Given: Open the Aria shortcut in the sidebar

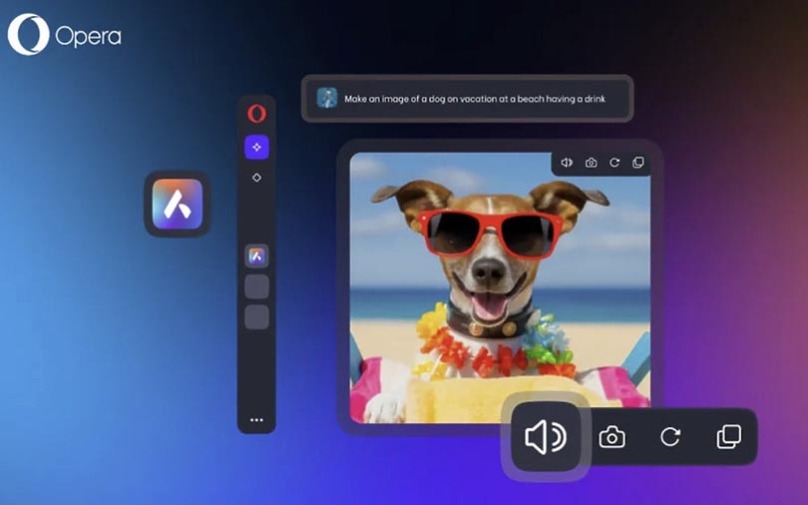Looking at the screenshot, I should (x=257, y=256).
